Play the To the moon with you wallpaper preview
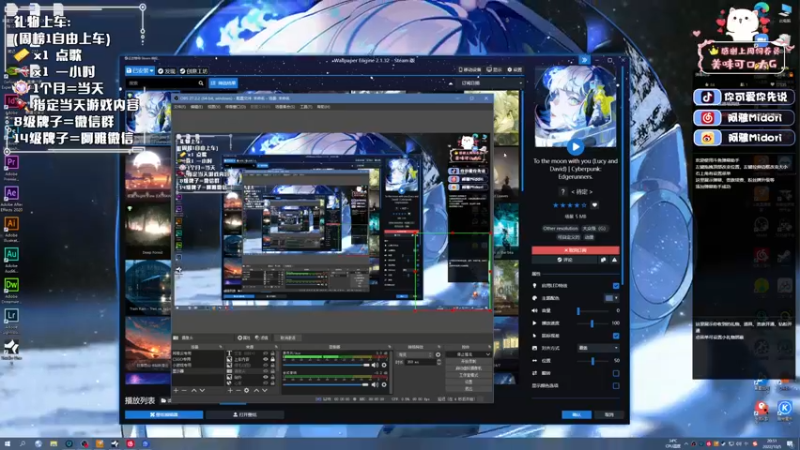The width and height of the screenshot is (800, 450). 576,147
